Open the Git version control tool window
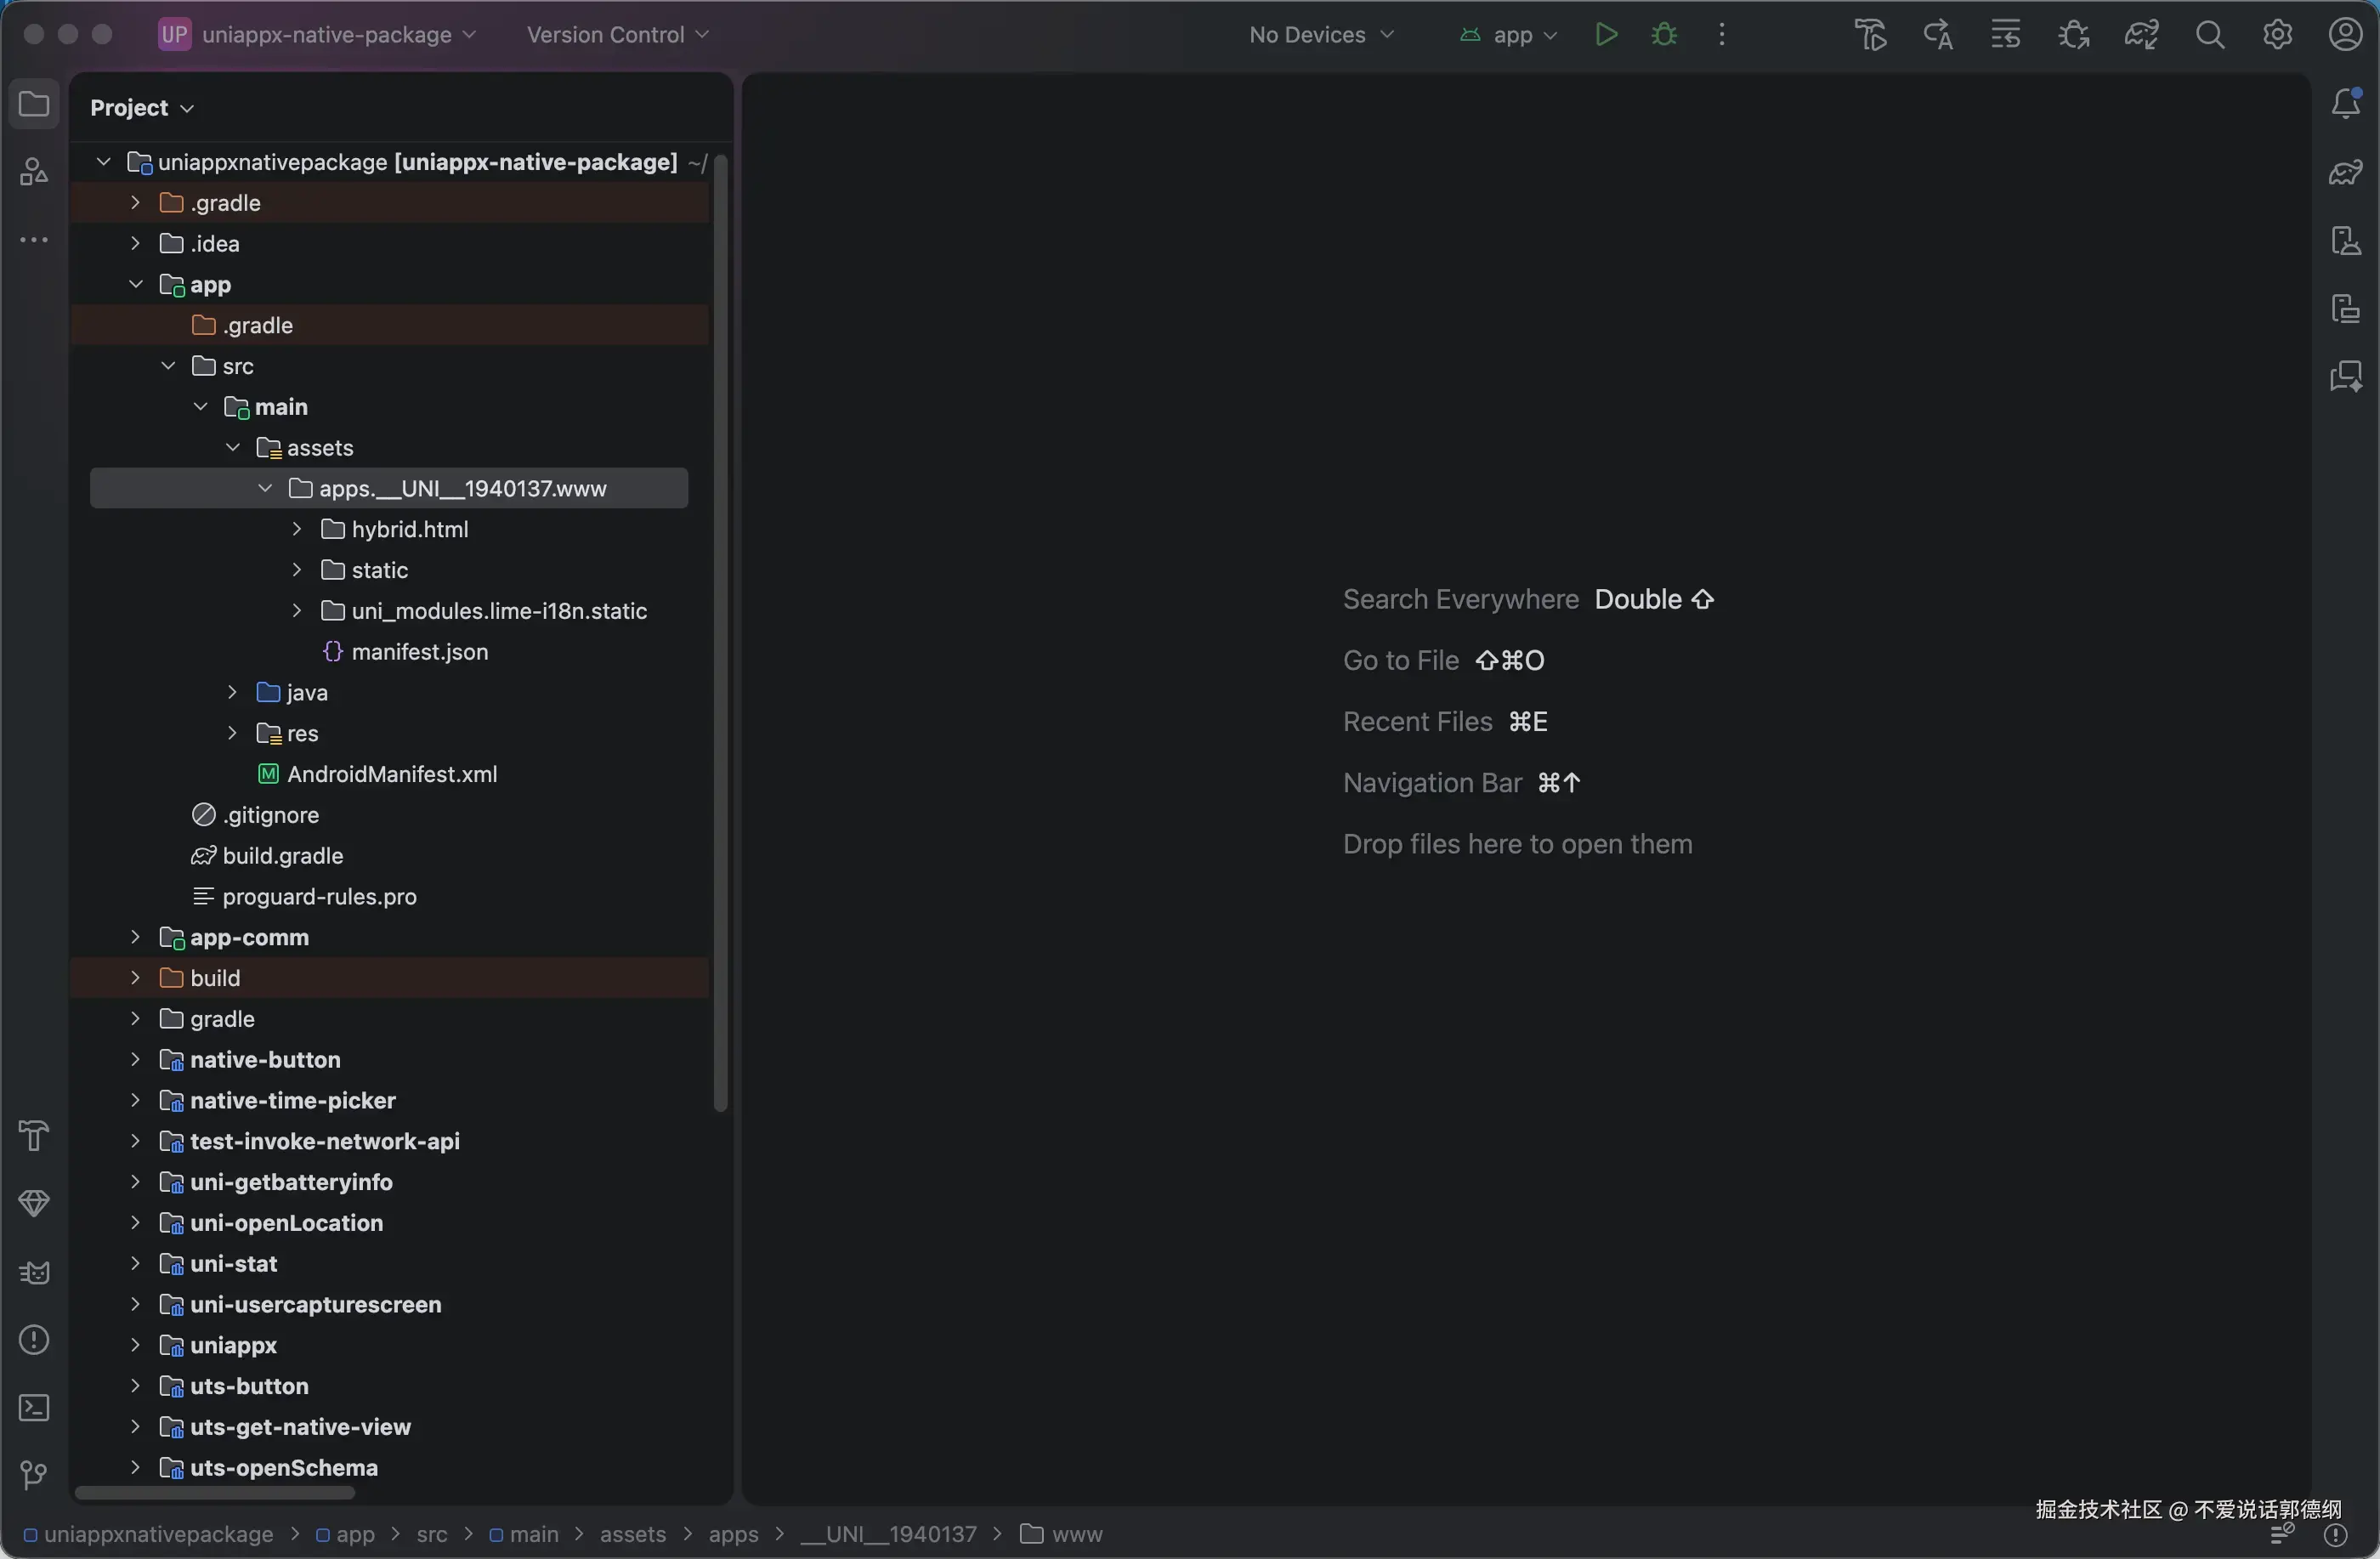Screen dimensions: 2380x1559 (34, 1475)
